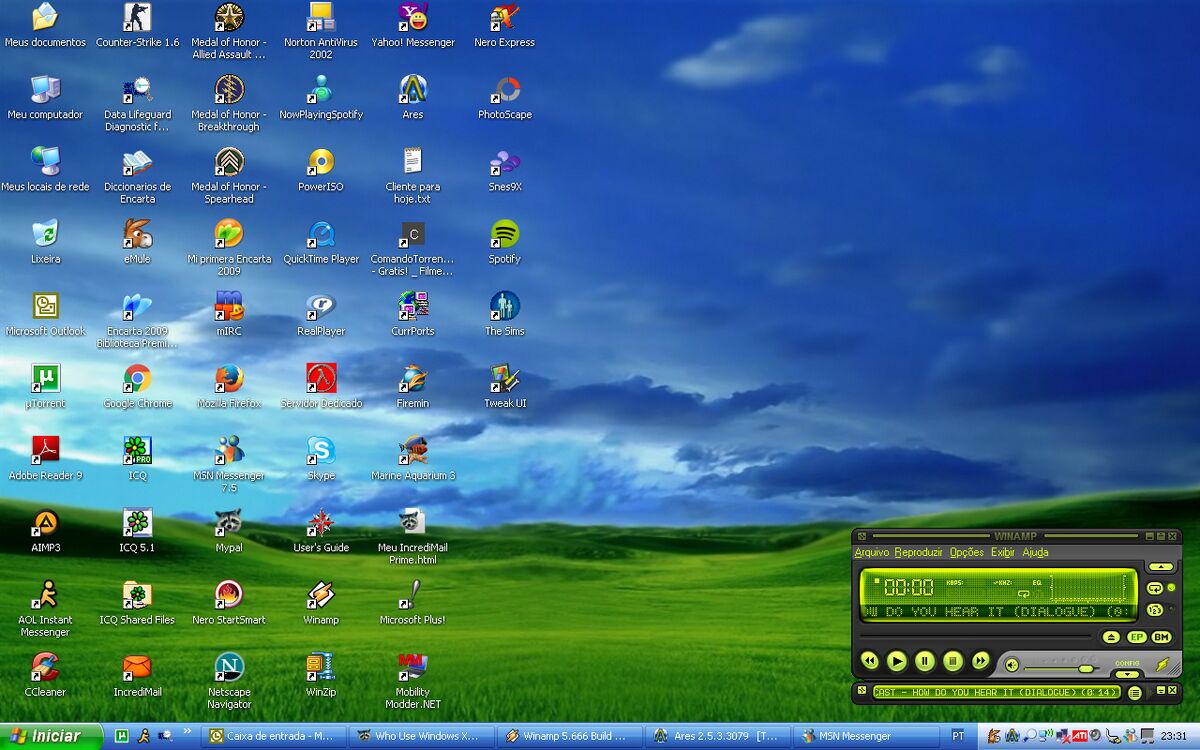Image resolution: width=1200 pixels, height=750 pixels.
Task: Click the Winamp play button
Action: coord(897,661)
